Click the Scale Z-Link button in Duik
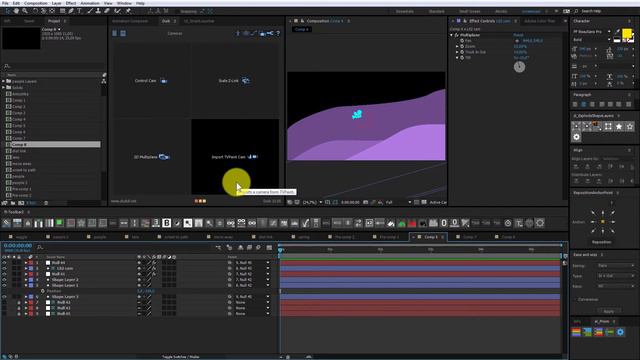The width and height of the screenshot is (640, 360). tap(234, 81)
